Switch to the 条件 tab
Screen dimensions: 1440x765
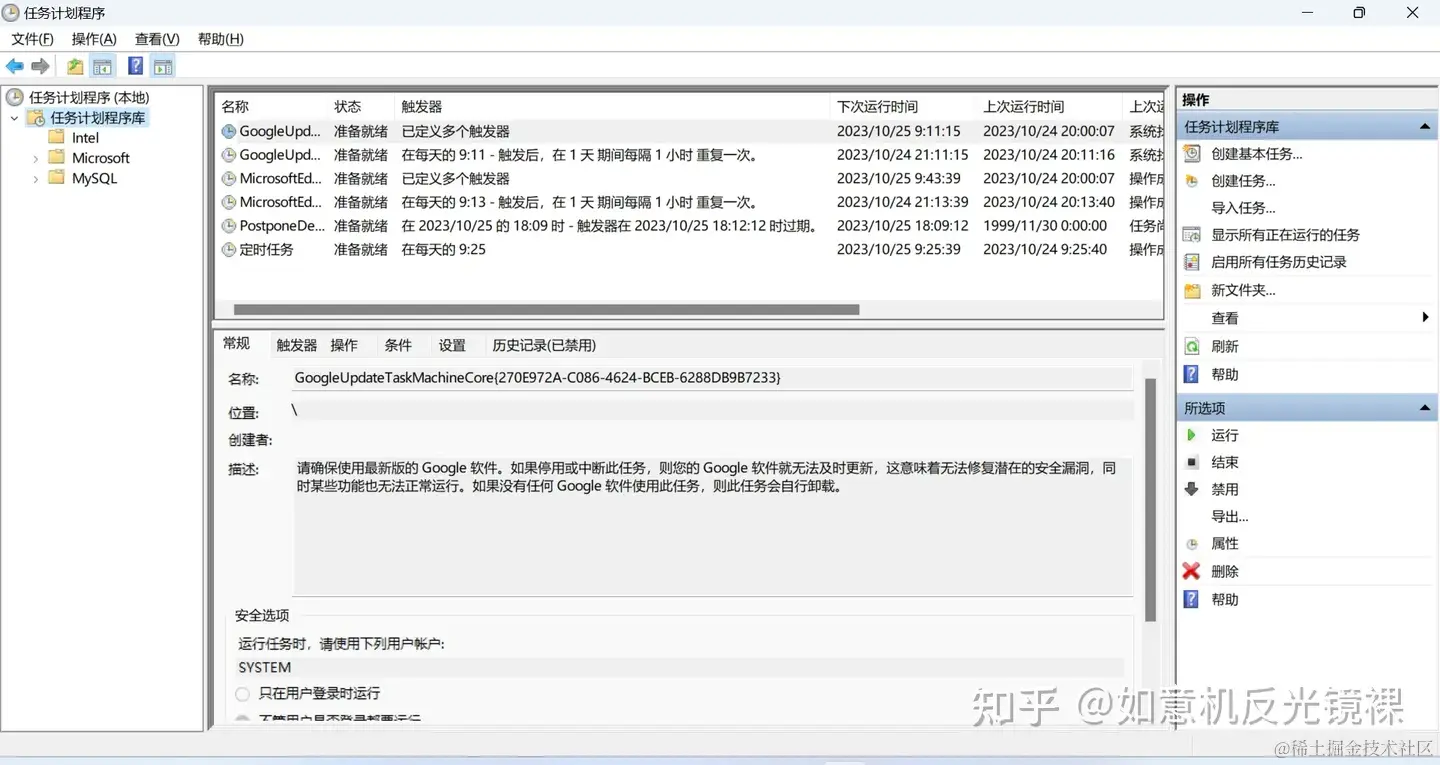398,345
